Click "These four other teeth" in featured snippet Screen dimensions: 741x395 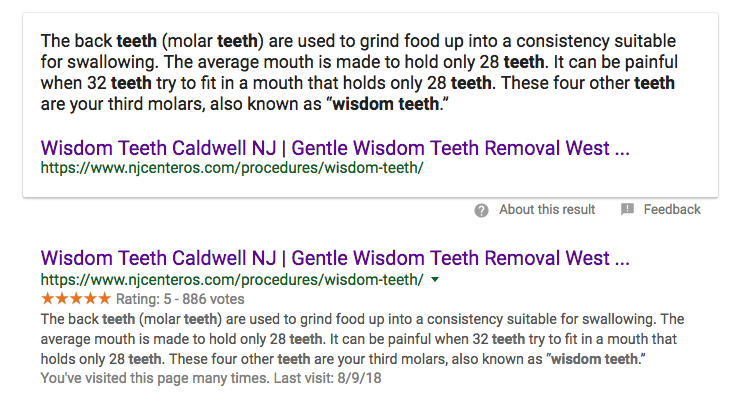[x=588, y=83]
